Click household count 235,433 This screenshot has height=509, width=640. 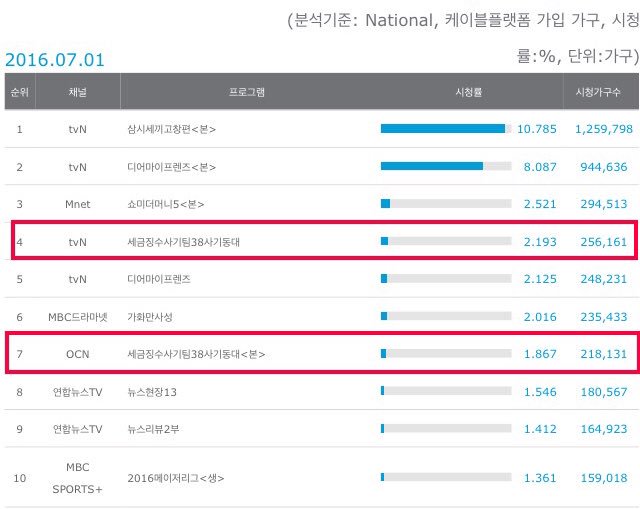coord(604,317)
